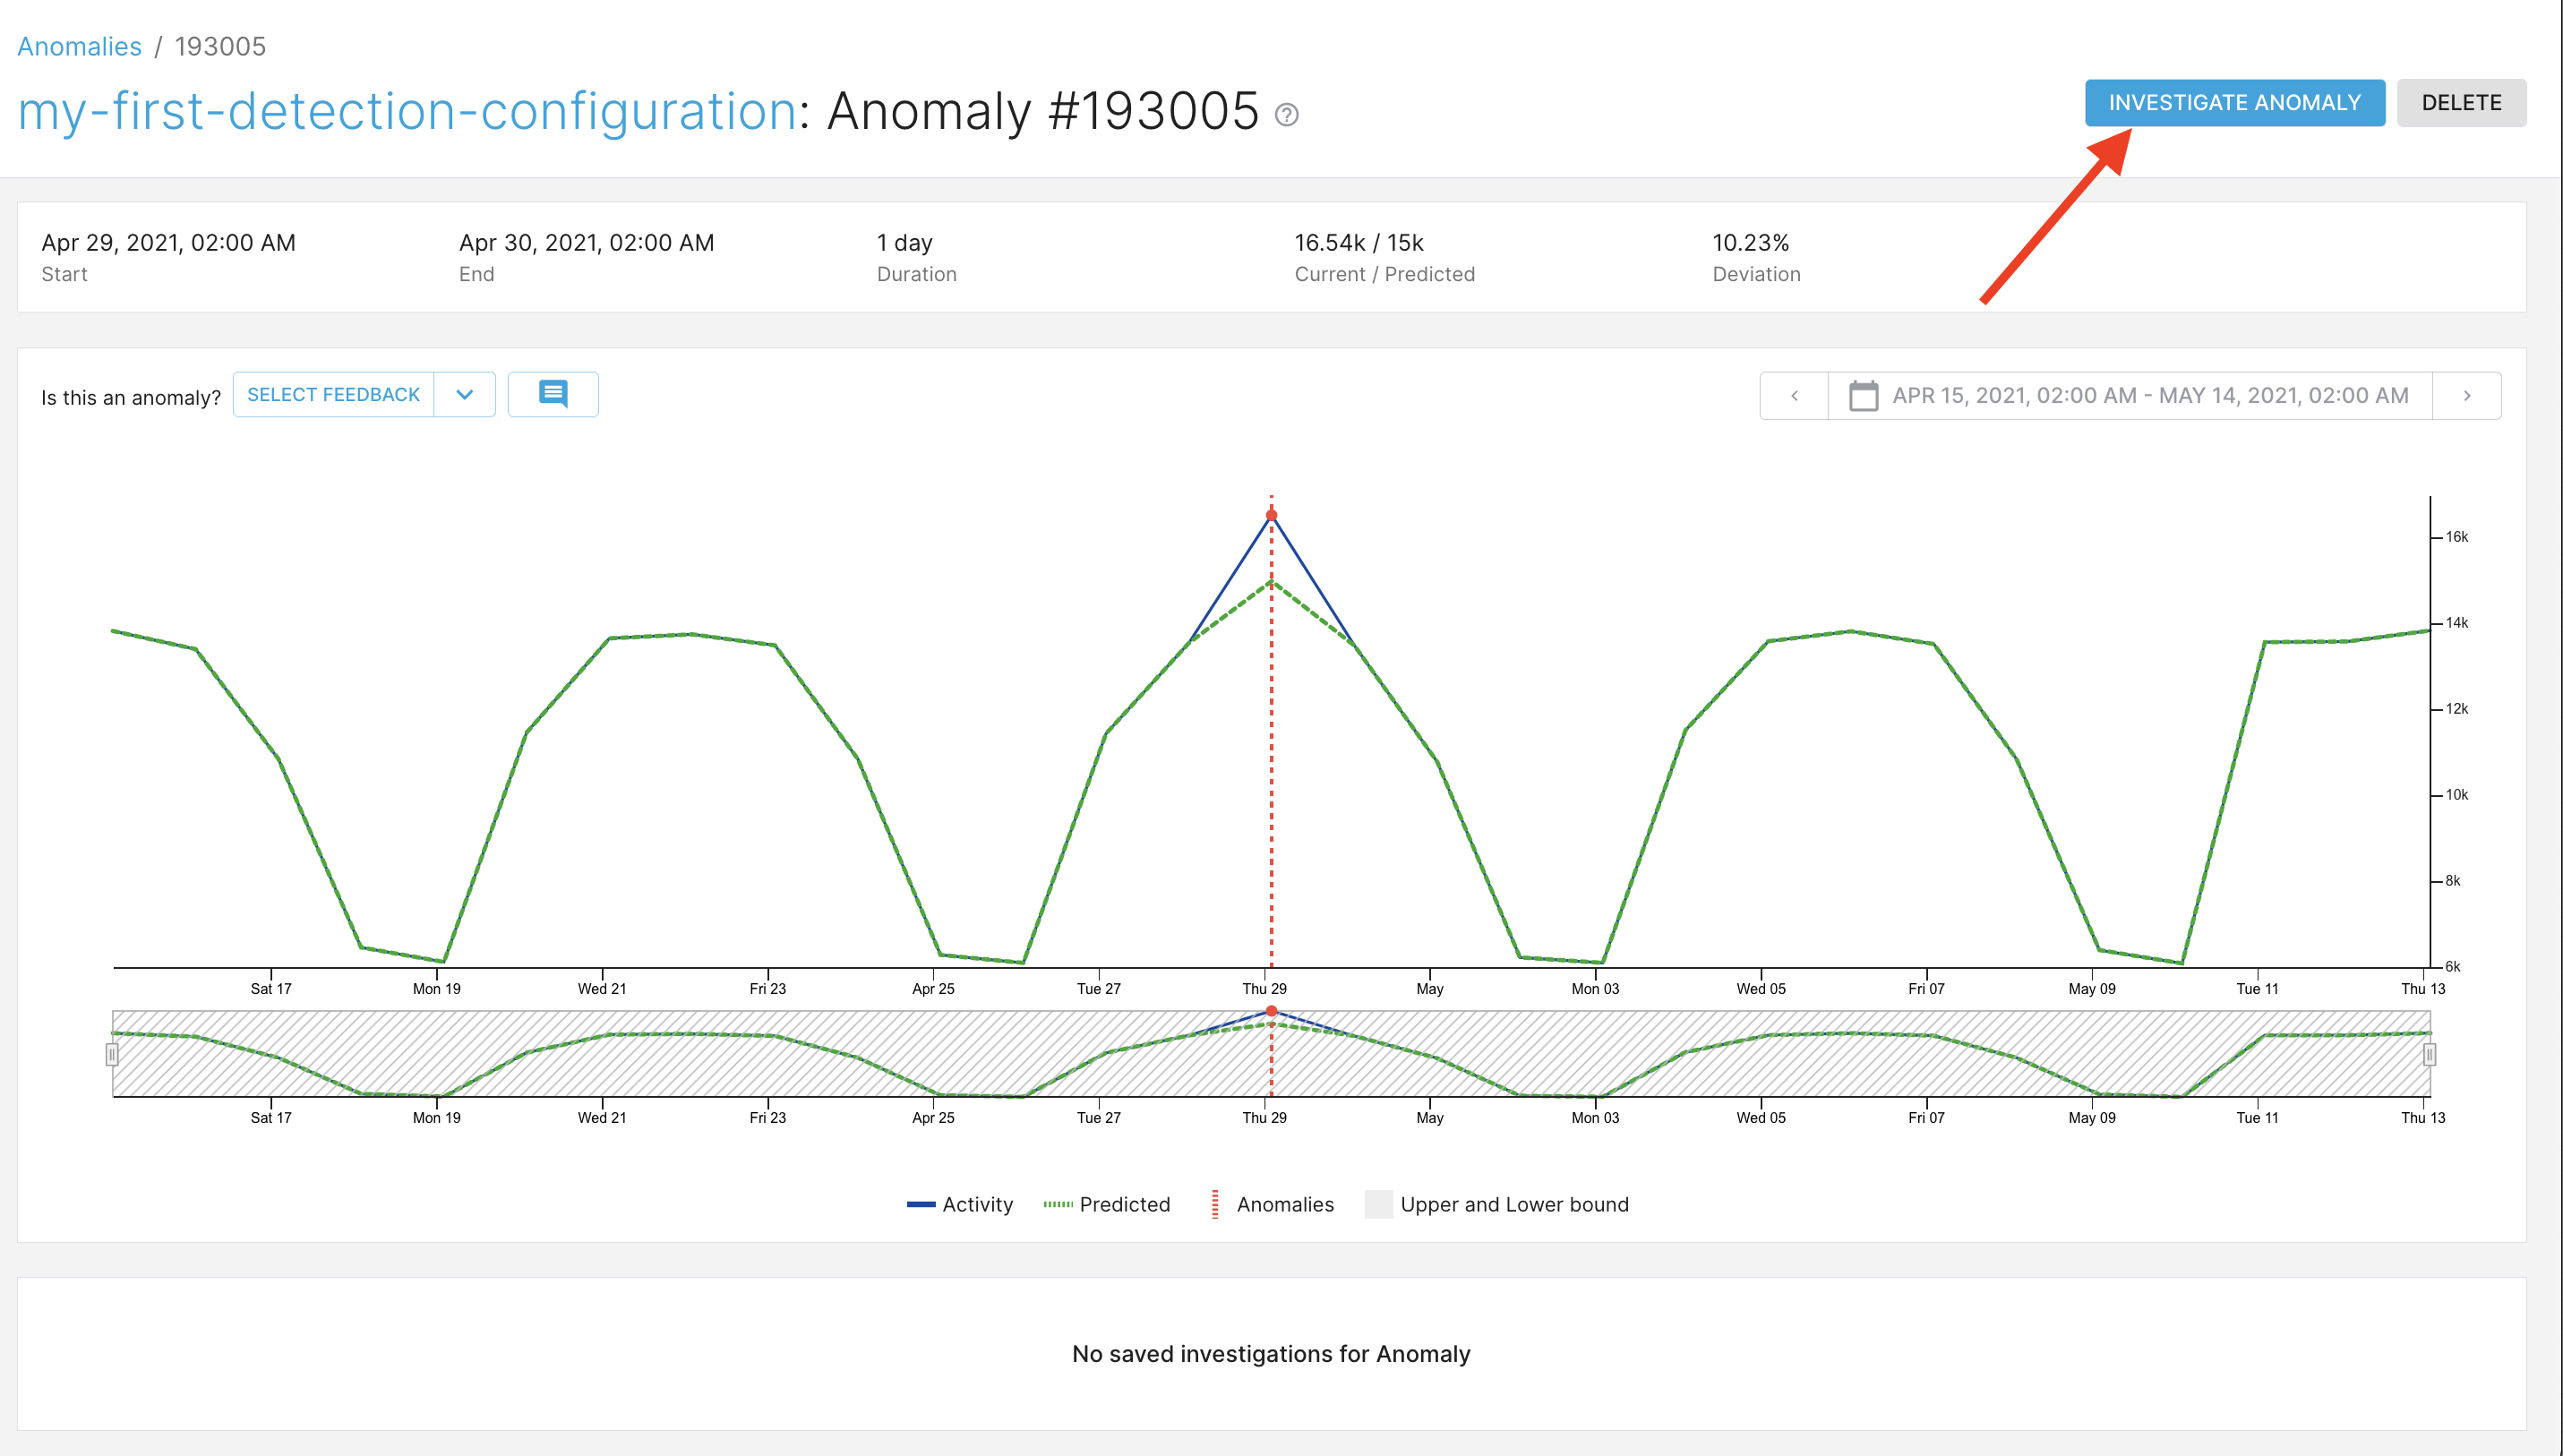
Task: Click the red anomaly point on chart
Action: [x=1271, y=515]
